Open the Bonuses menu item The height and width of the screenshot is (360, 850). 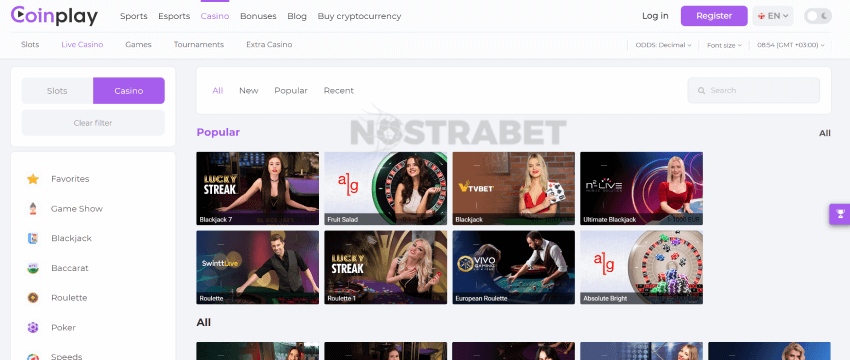coord(258,16)
